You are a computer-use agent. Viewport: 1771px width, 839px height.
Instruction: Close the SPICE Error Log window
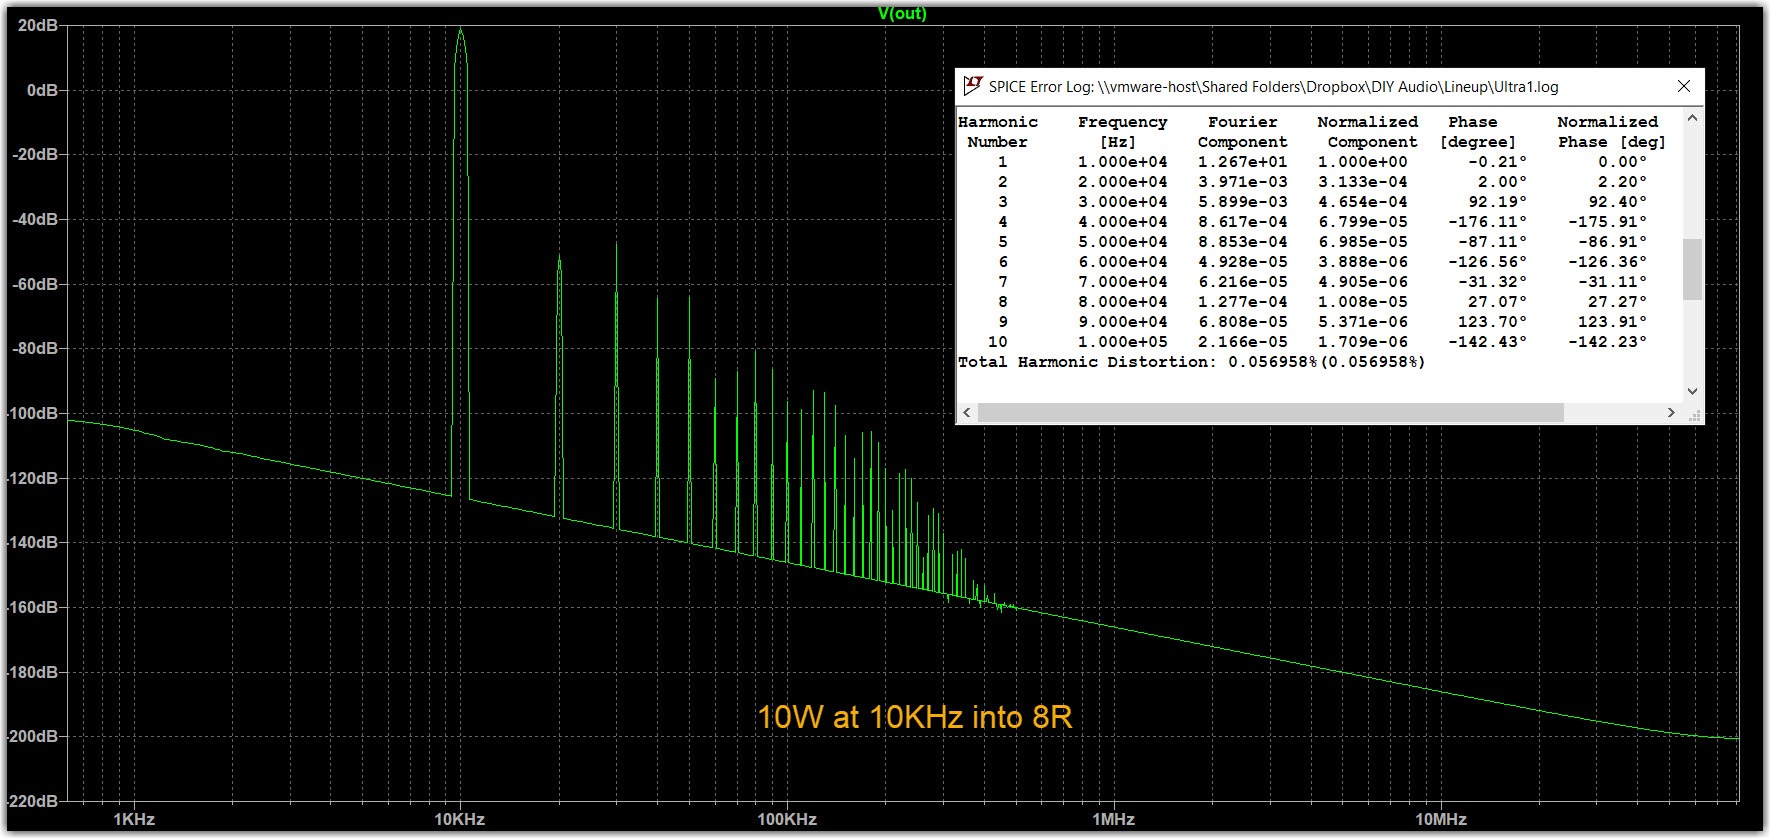[x=1684, y=87]
